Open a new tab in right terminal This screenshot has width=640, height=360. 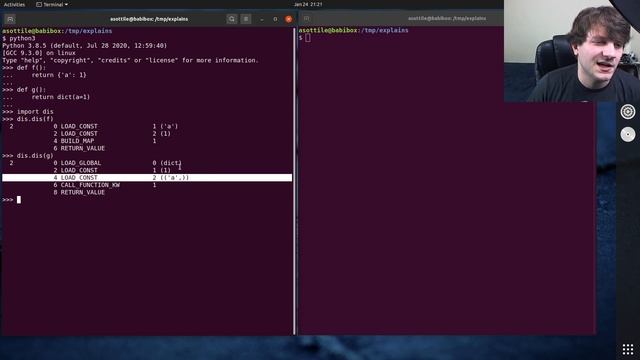pos(307,18)
